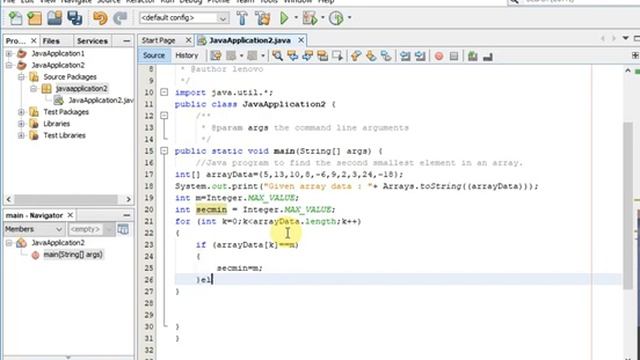Screen dimensions: 640x360
Task: Click the Open Project toolbar icon
Action: point(55,18)
